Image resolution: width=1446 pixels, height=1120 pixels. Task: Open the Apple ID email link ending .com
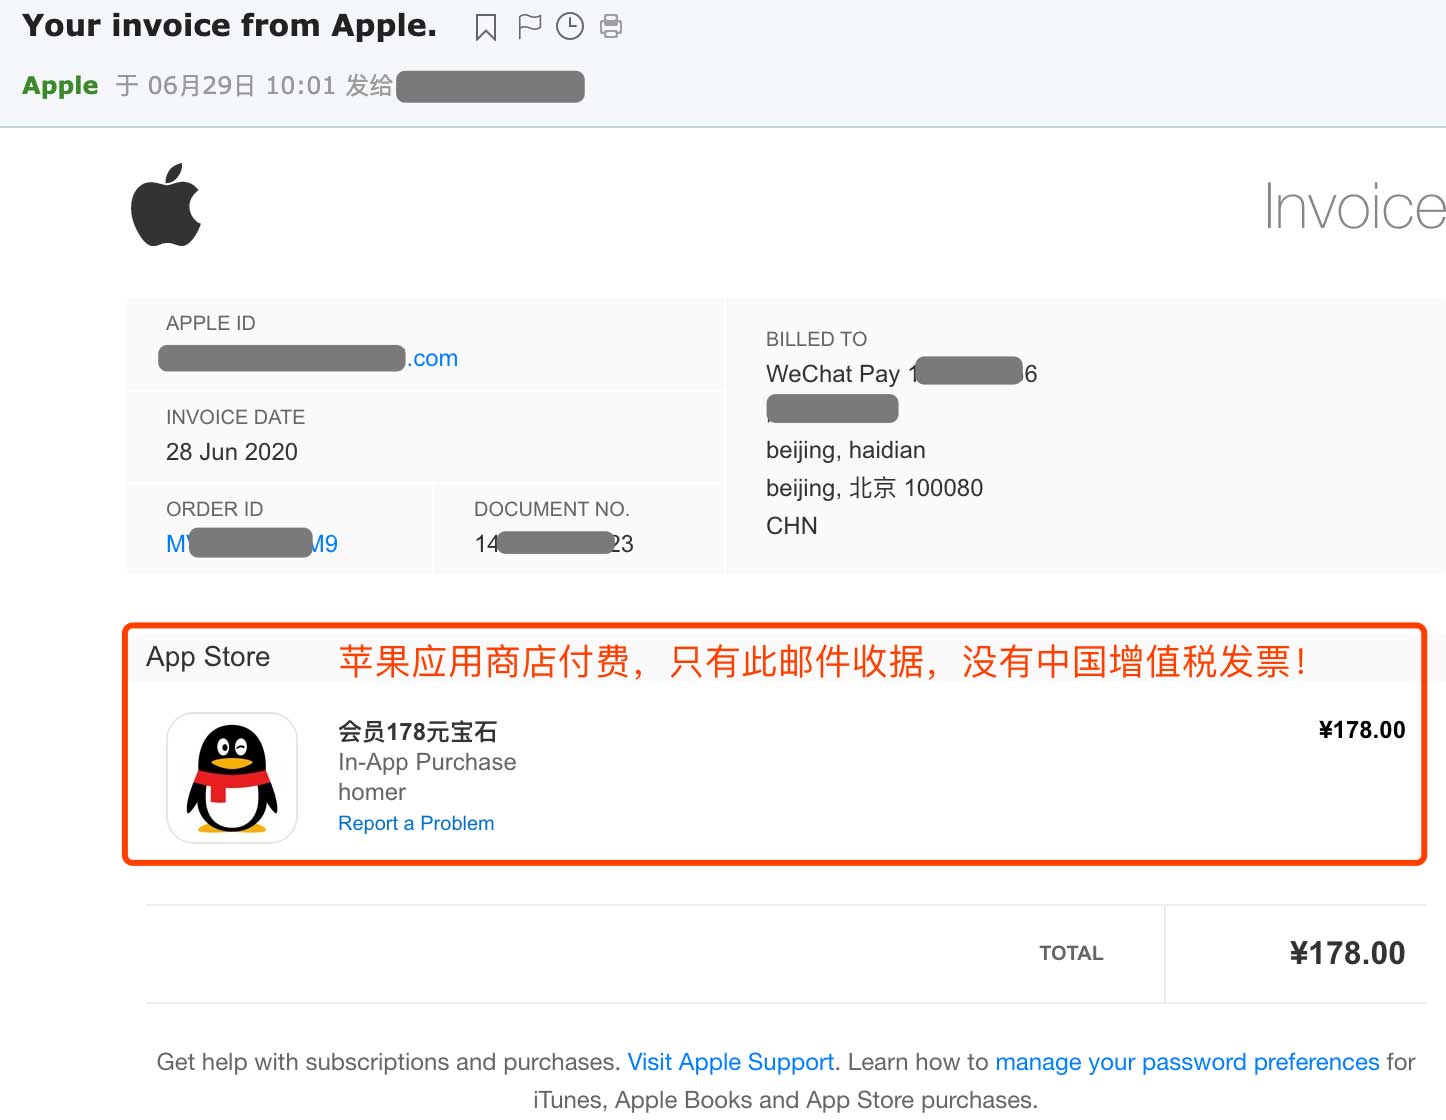pos(308,358)
